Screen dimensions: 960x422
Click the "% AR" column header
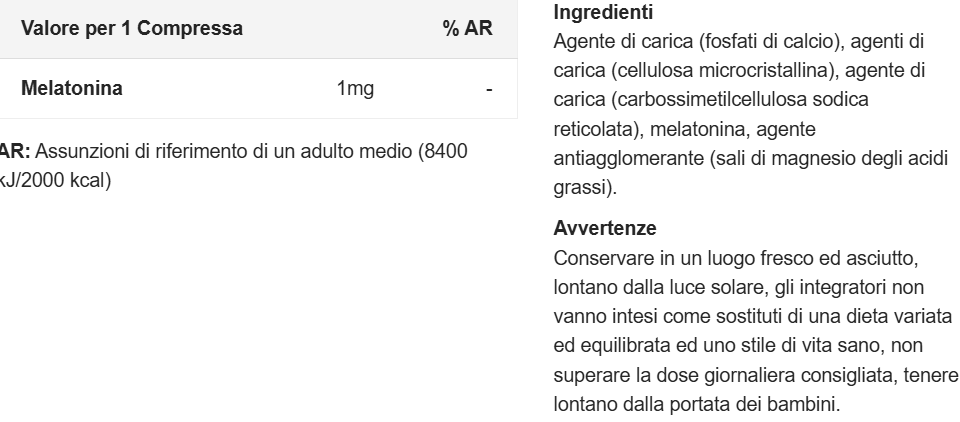[468, 29]
